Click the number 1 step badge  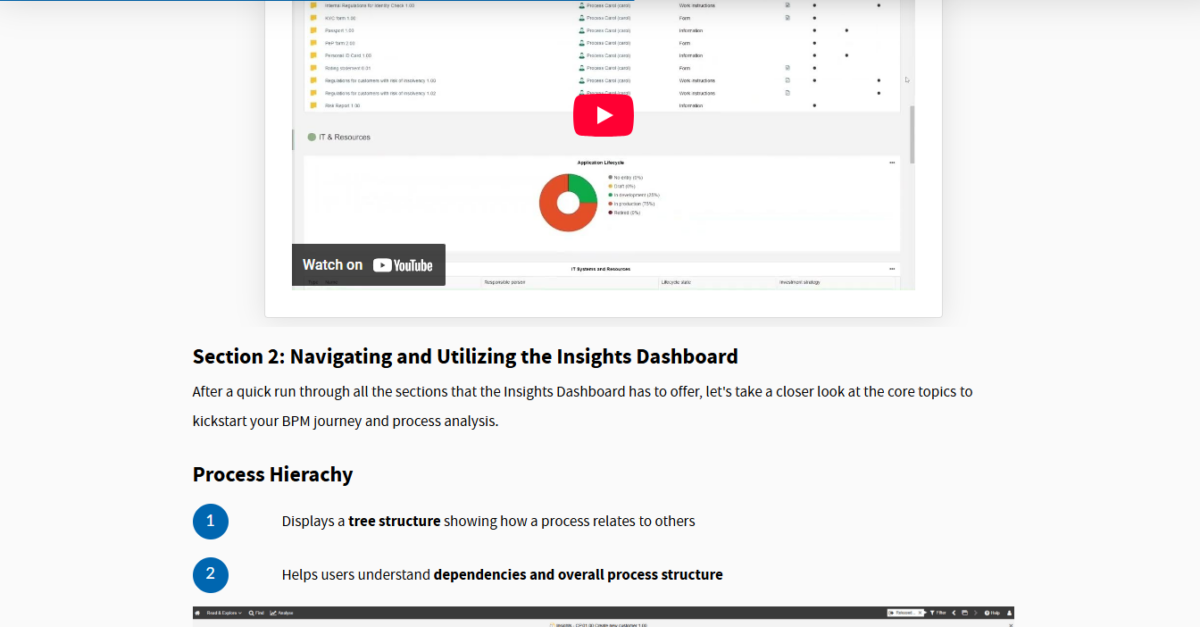pos(210,521)
